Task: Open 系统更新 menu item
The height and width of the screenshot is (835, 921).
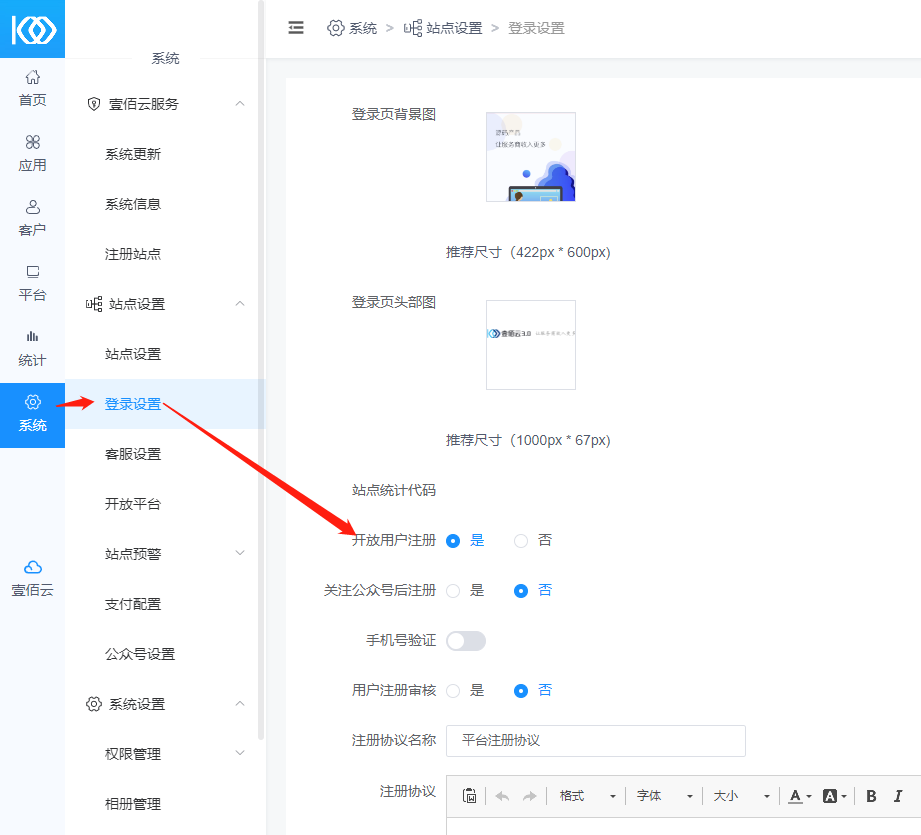Action: (x=133, y=154)
